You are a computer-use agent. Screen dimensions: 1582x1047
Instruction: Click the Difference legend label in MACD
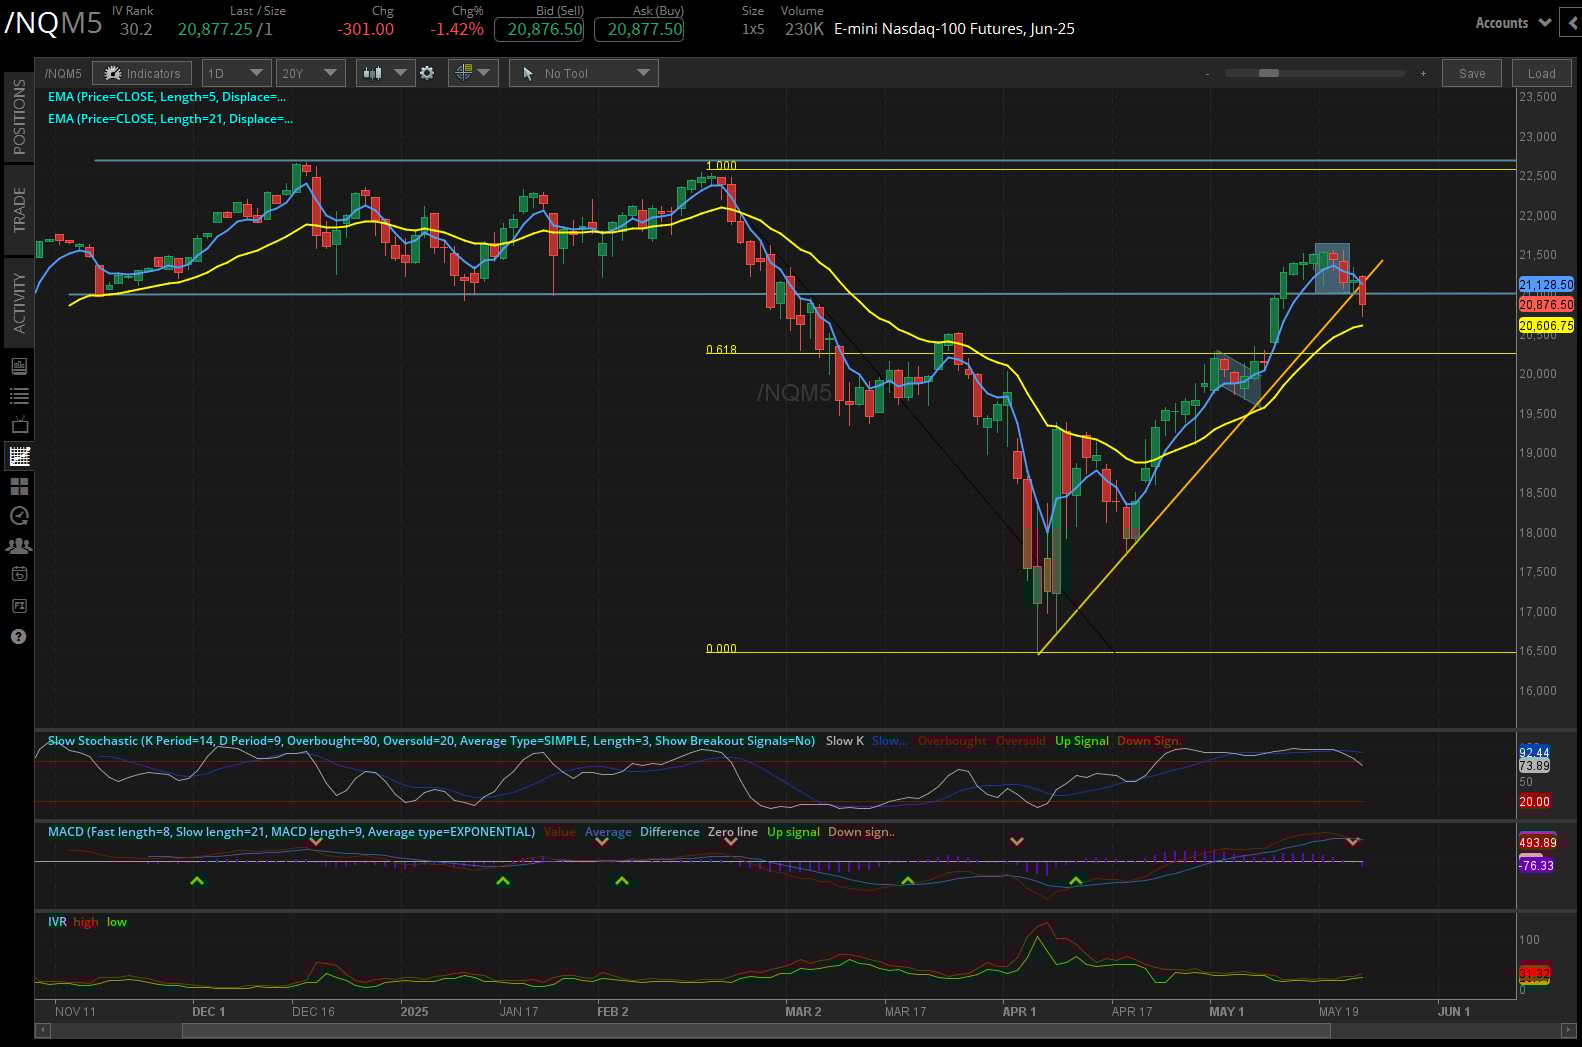(670, 832)
